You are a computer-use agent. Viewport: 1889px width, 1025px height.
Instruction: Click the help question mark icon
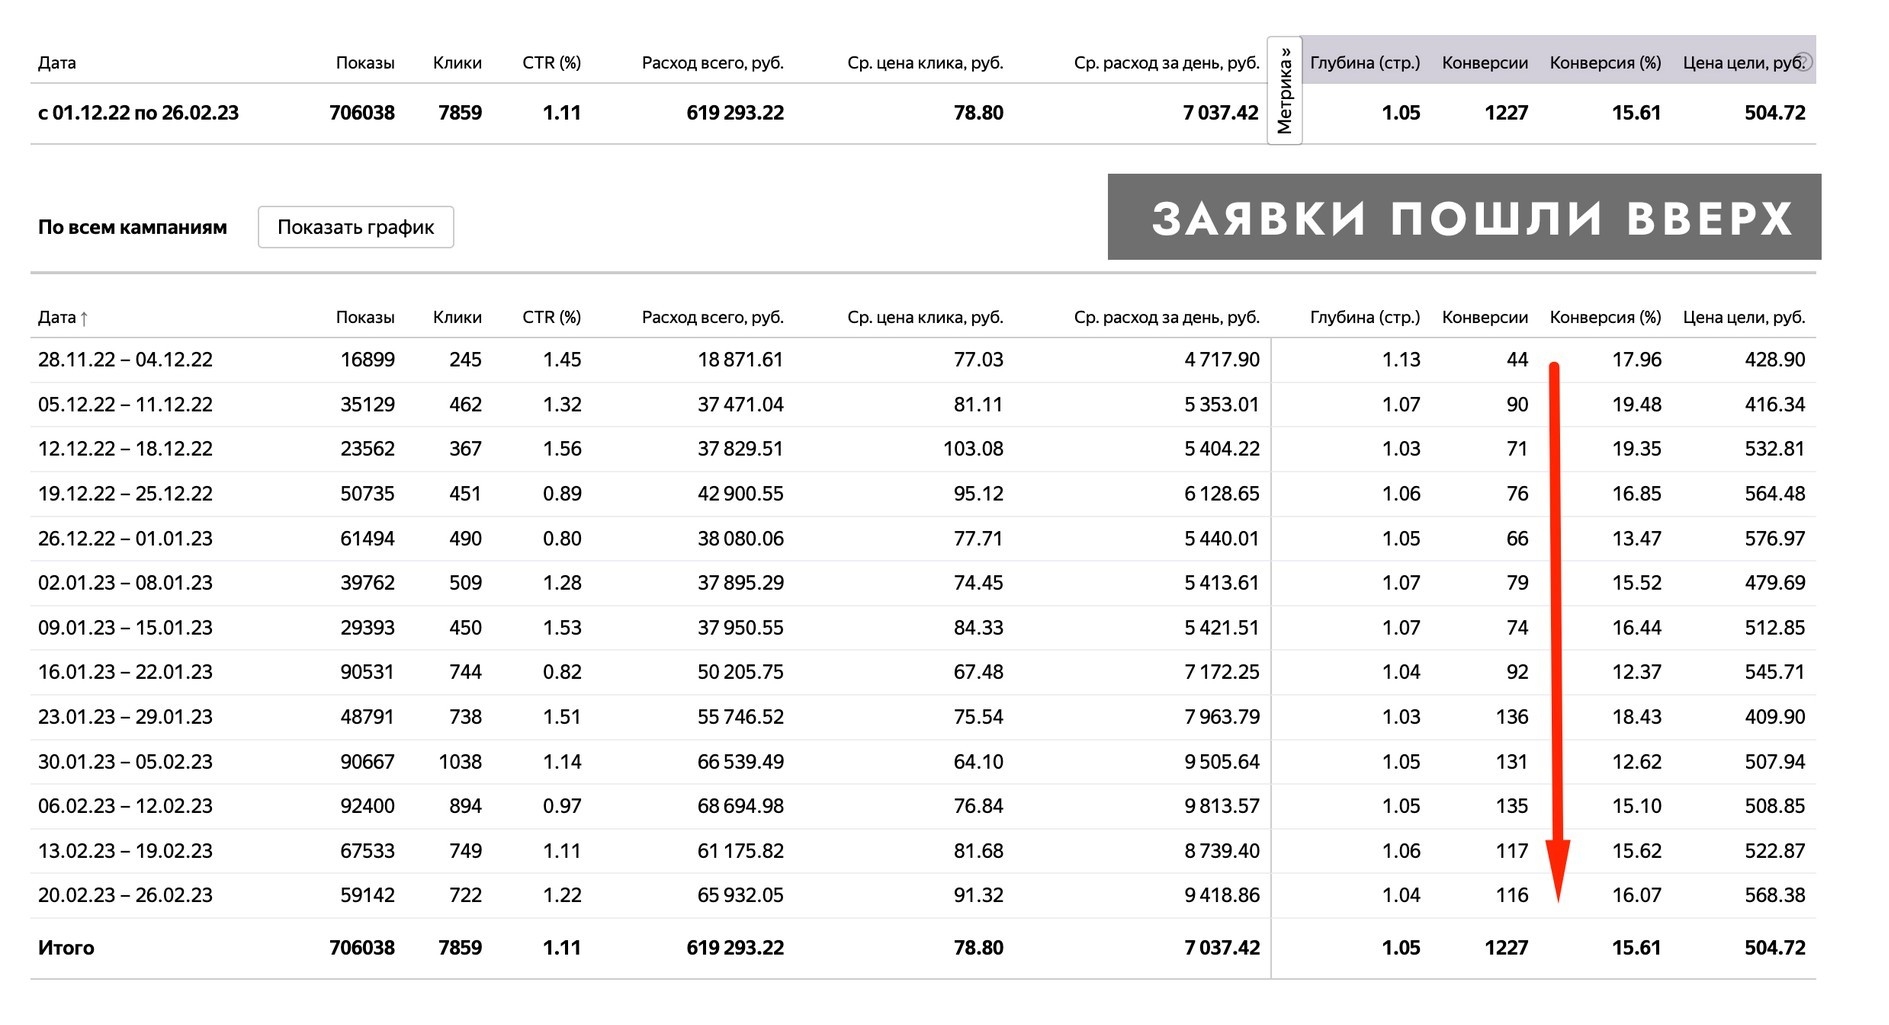1804,62
